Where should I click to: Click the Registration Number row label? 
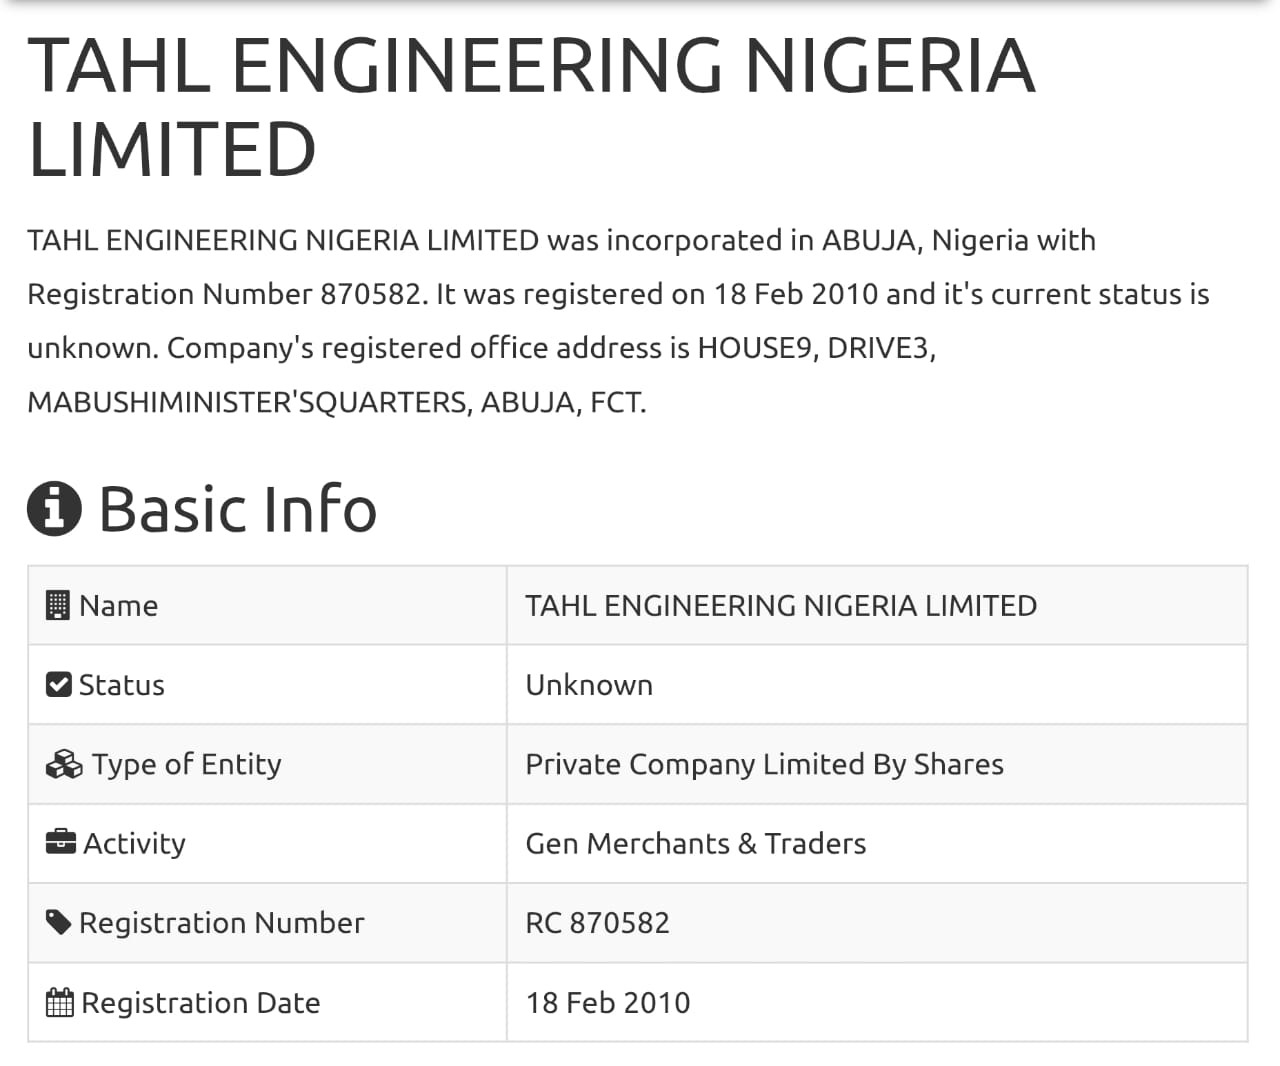[221, 922]
